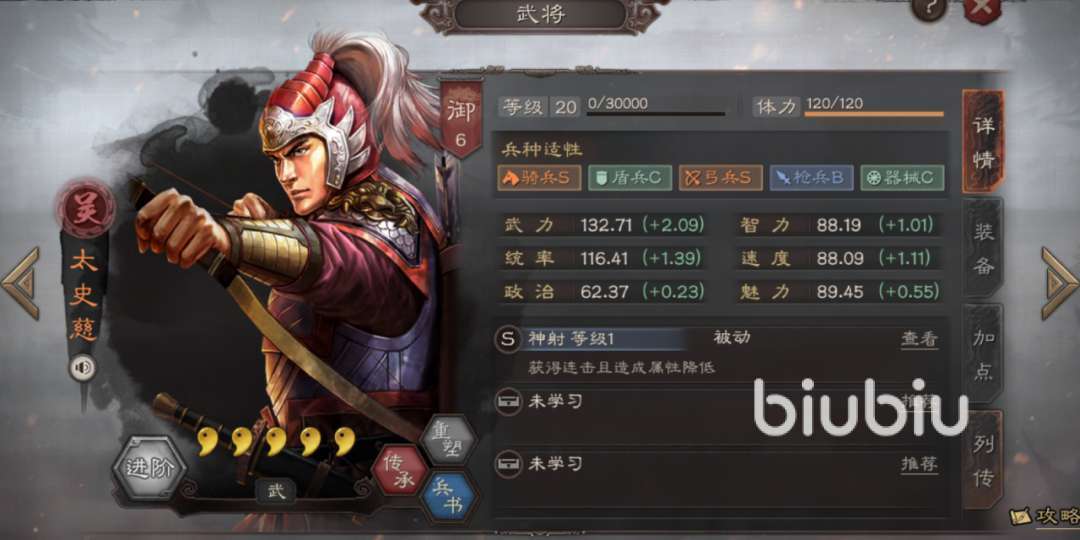Select the 枪兵B troop type badge
This screenshot has width=1080, height=540.
pos(811,178)
